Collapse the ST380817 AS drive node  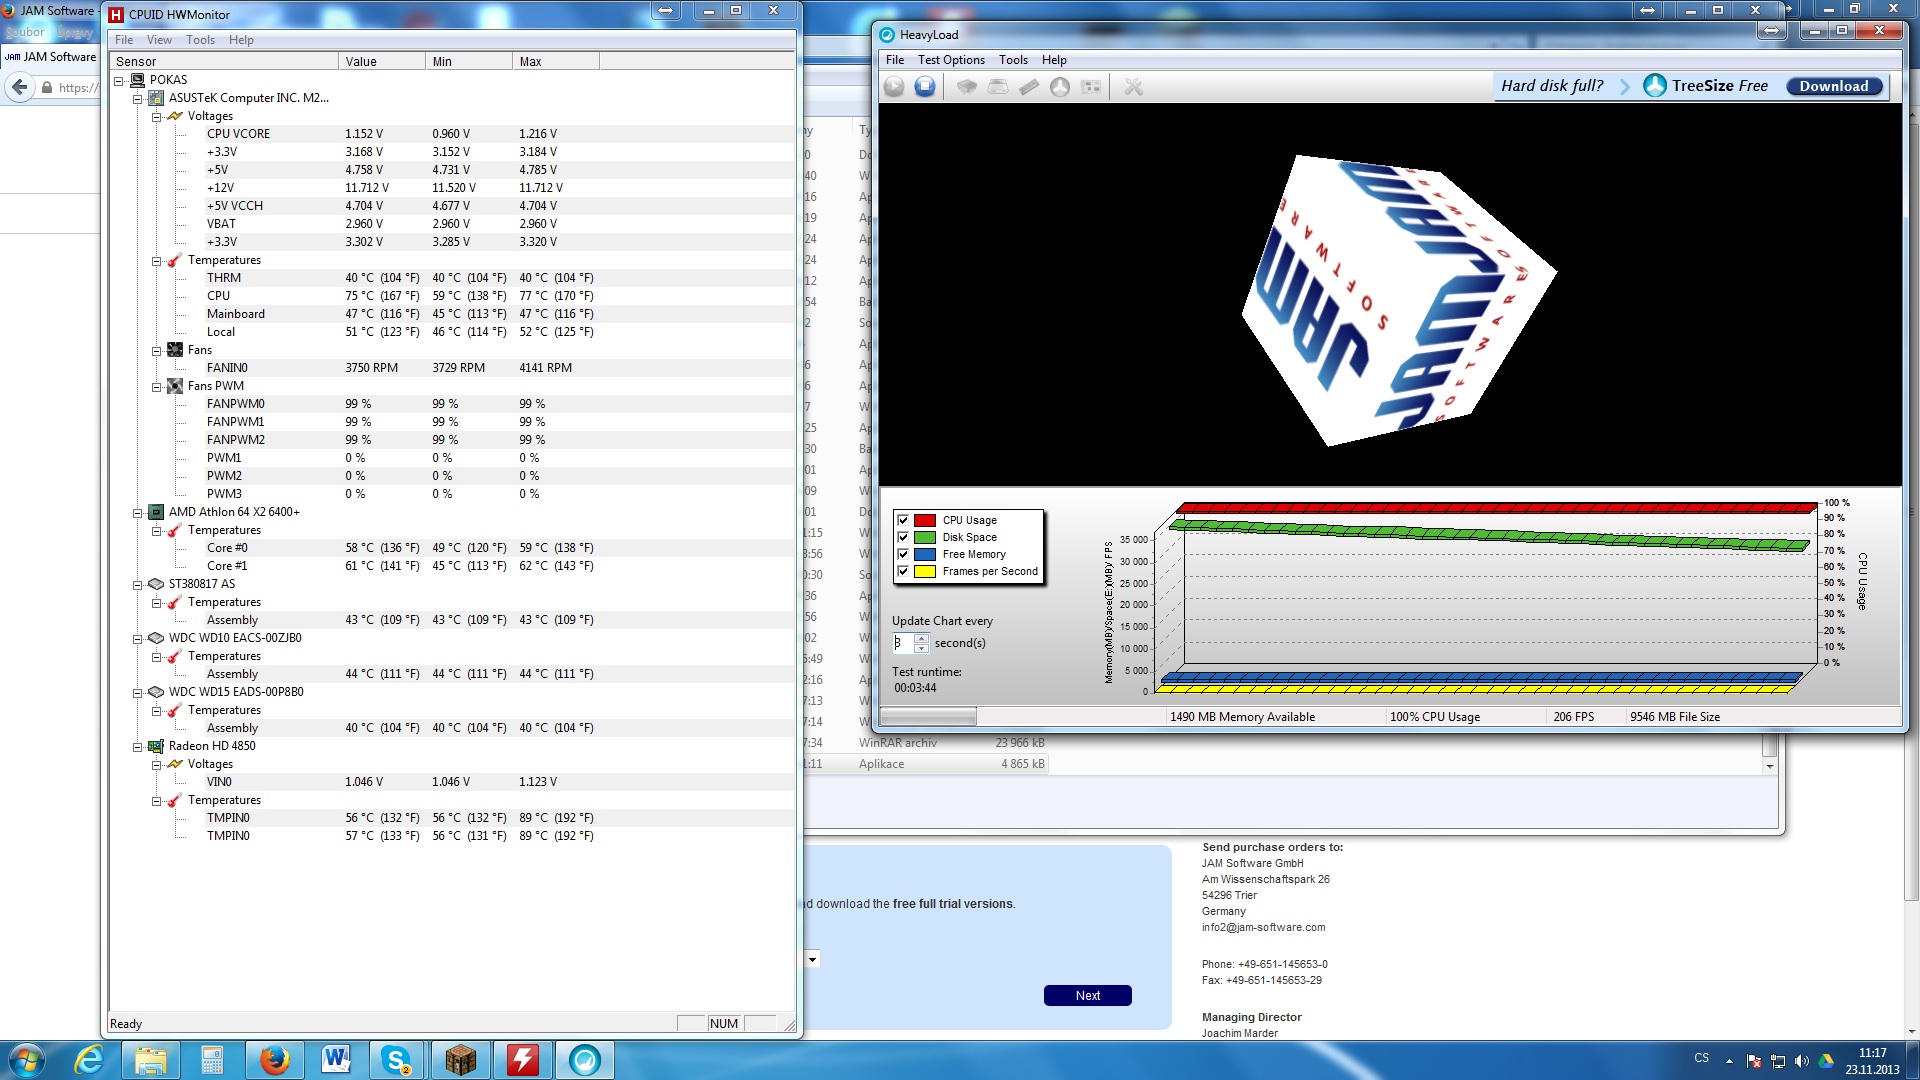coord(138,584)
